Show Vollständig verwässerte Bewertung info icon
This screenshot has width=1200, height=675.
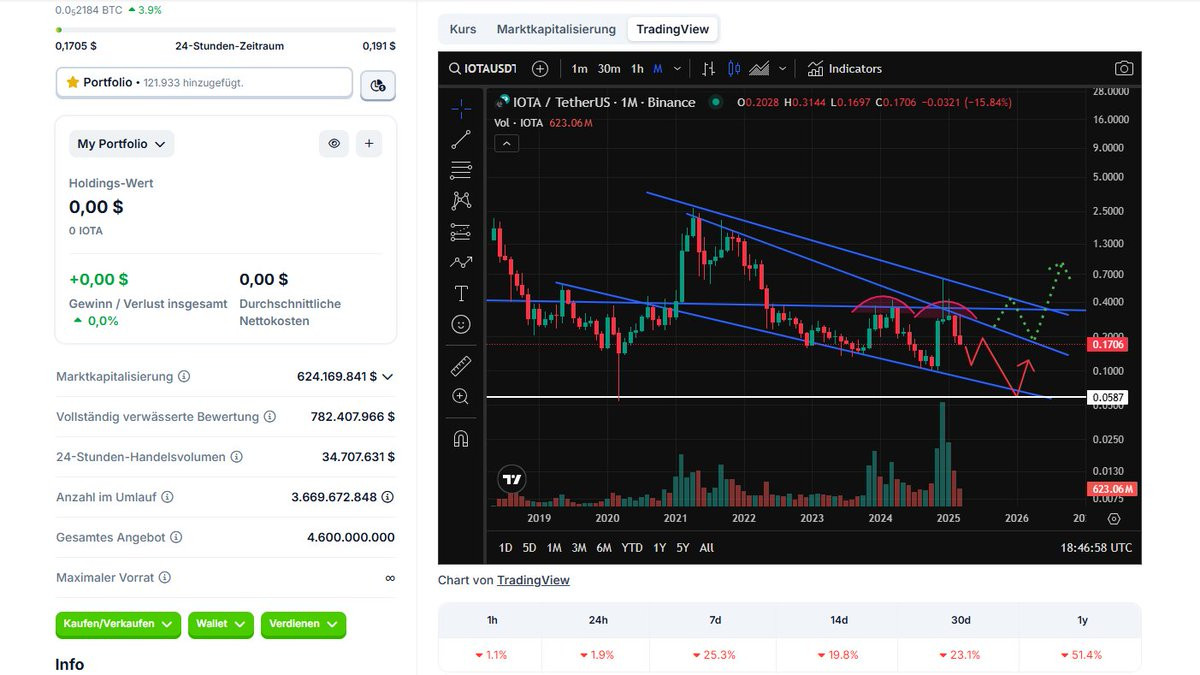[x=270, y=417]
